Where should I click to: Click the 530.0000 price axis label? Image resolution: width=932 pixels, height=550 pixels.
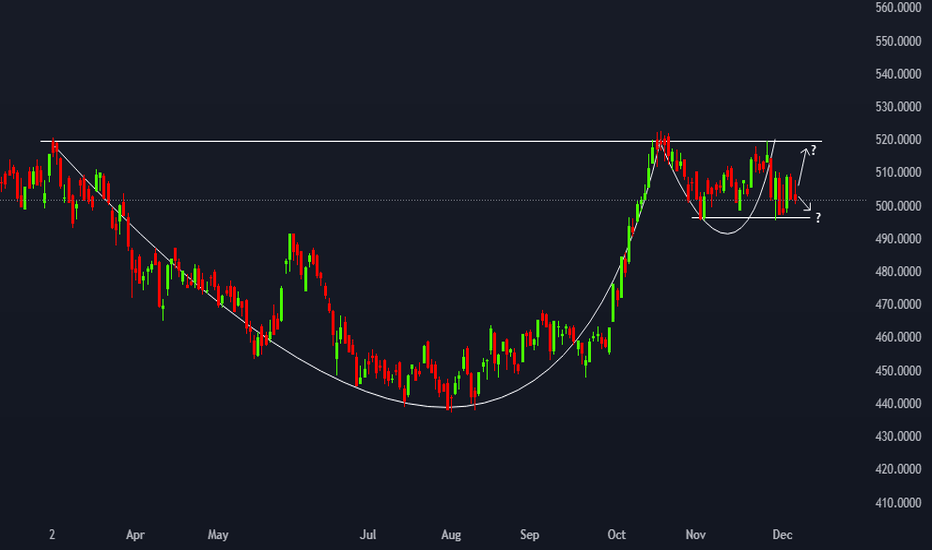click(898, 106)
